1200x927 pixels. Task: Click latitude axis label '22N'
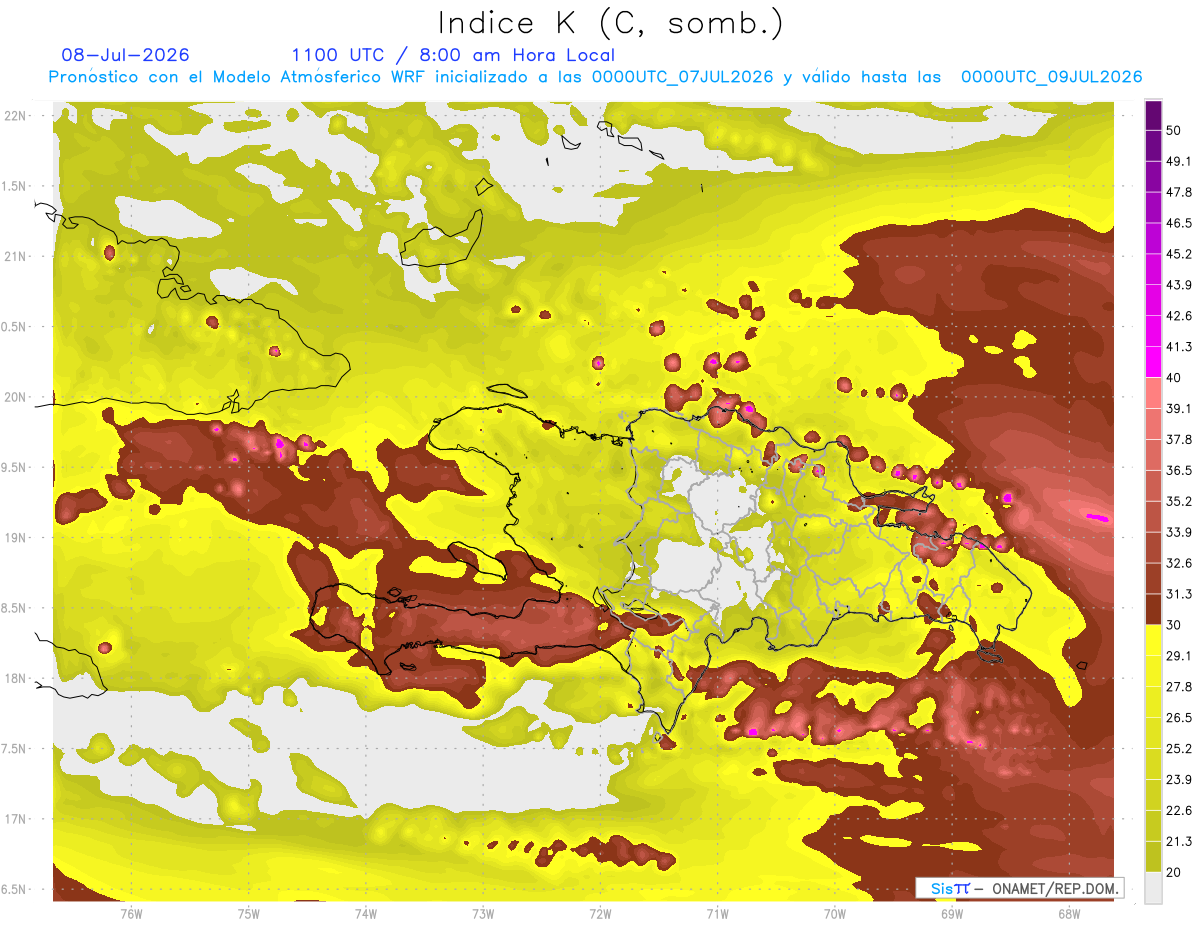point(15,116)
